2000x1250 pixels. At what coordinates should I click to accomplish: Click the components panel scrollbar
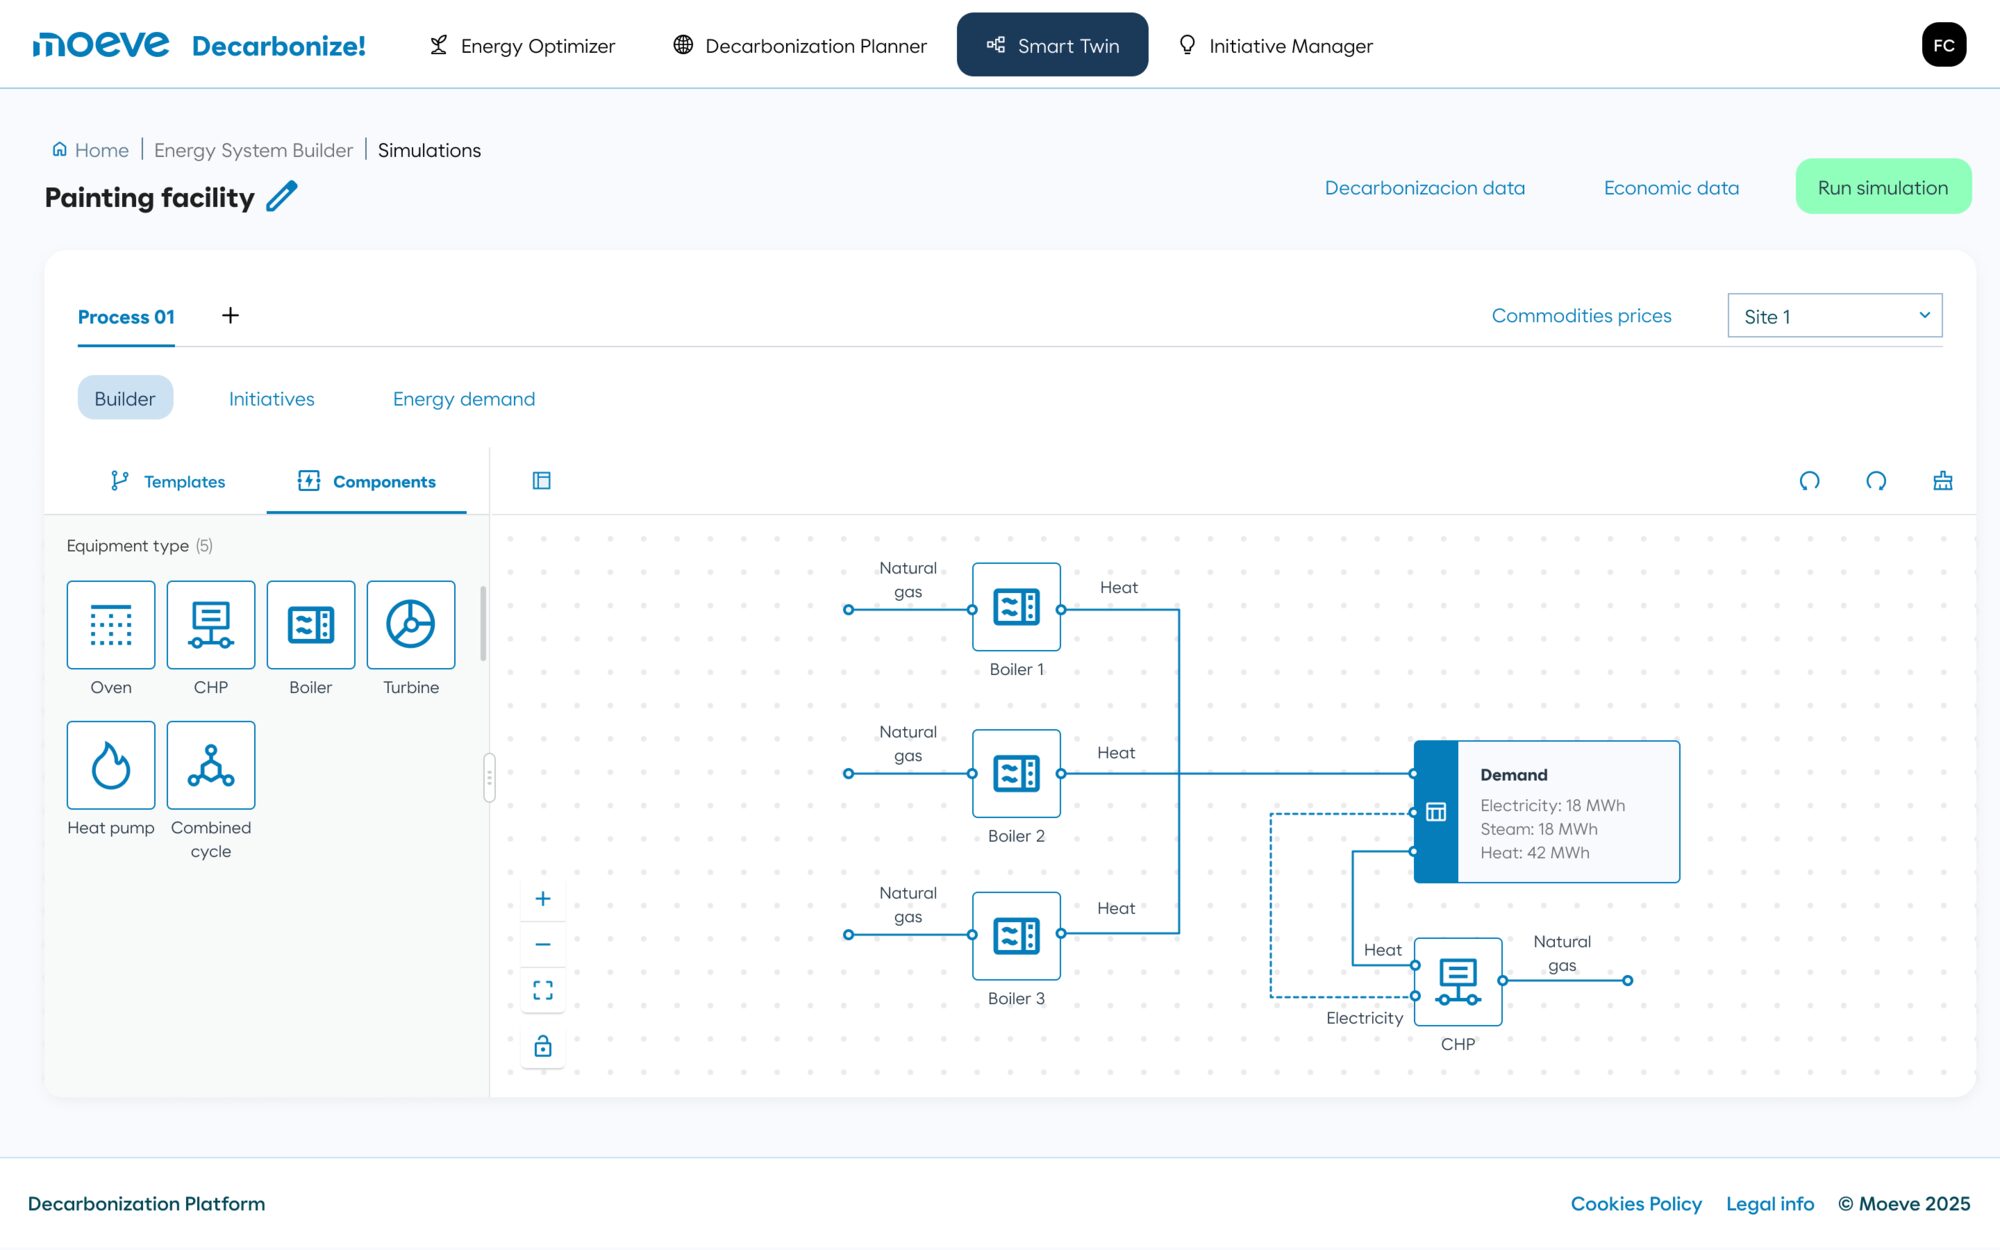pyautogui.click(x=483, y=624)
